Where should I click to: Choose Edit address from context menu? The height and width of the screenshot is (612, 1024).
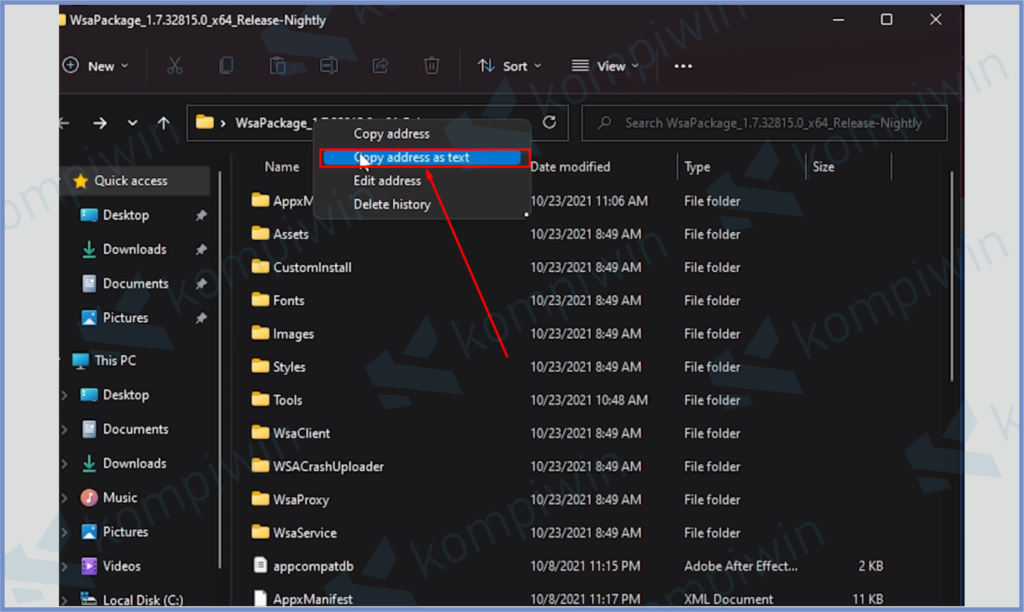click(387, 181)
